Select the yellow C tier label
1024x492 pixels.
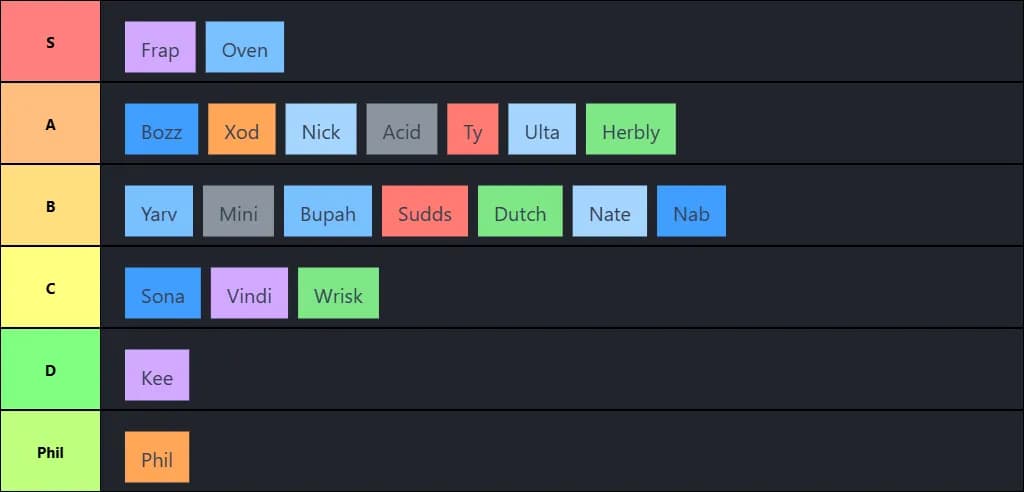tap(50, 288)
